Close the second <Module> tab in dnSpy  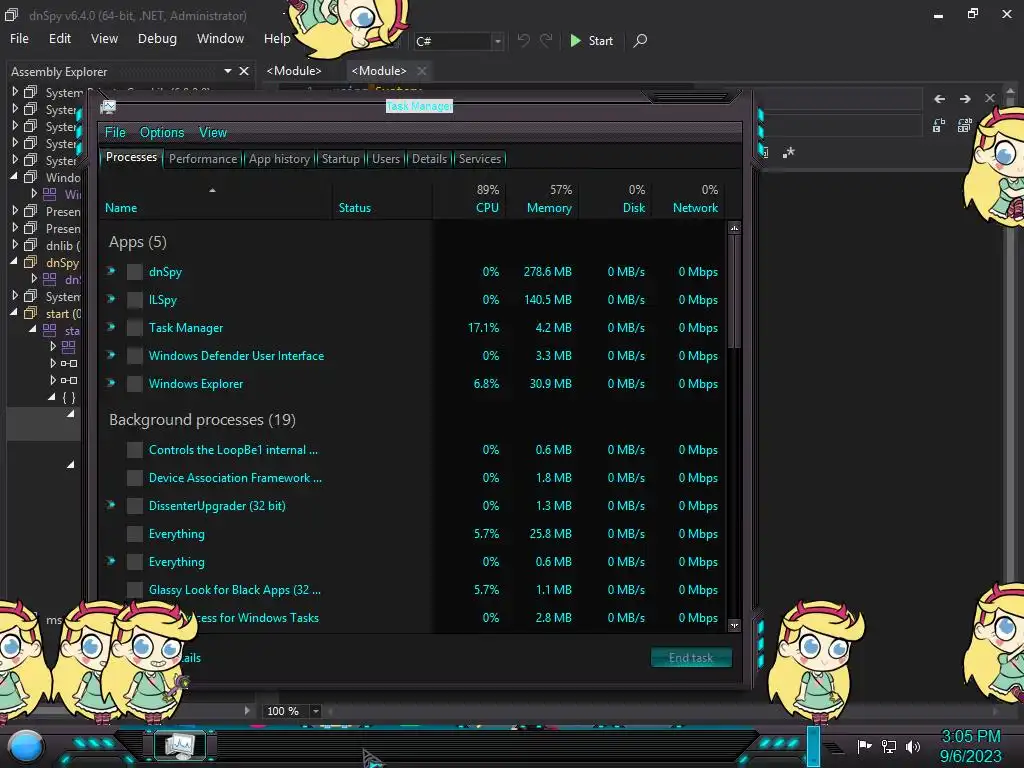tap(422, 71)
